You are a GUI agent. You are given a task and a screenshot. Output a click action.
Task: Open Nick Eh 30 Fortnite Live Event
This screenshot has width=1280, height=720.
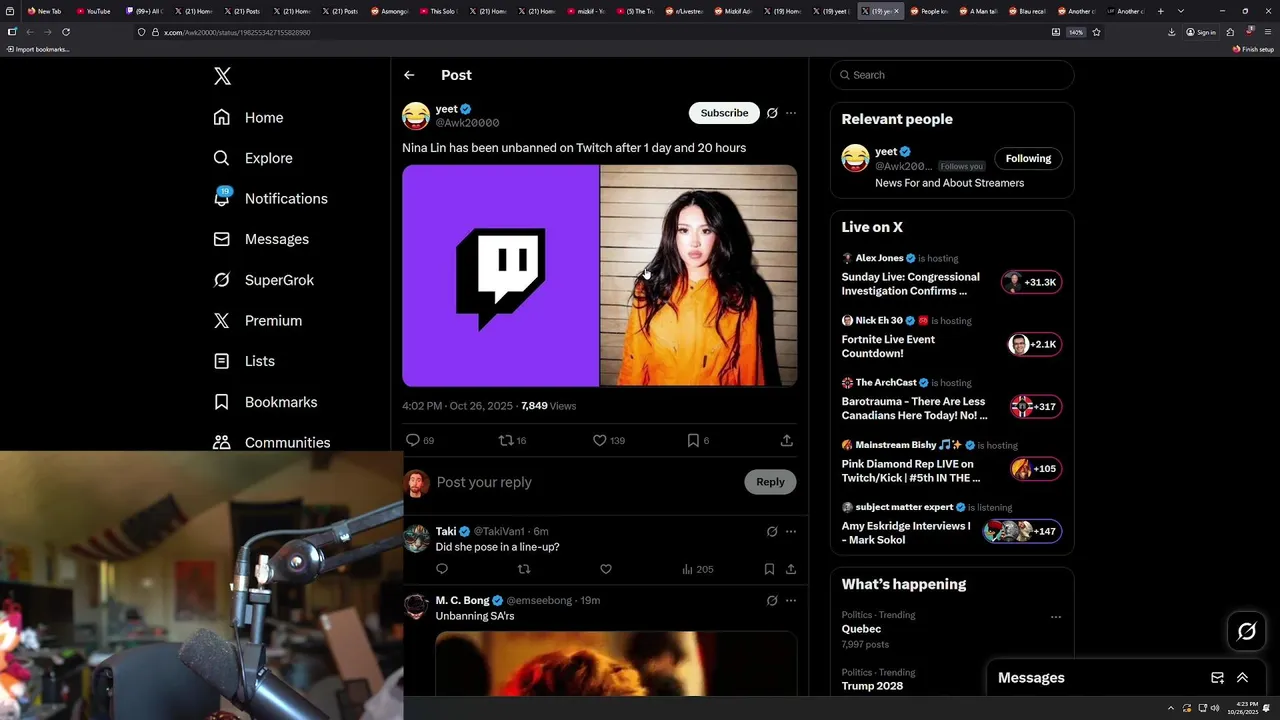click(951, 337)
